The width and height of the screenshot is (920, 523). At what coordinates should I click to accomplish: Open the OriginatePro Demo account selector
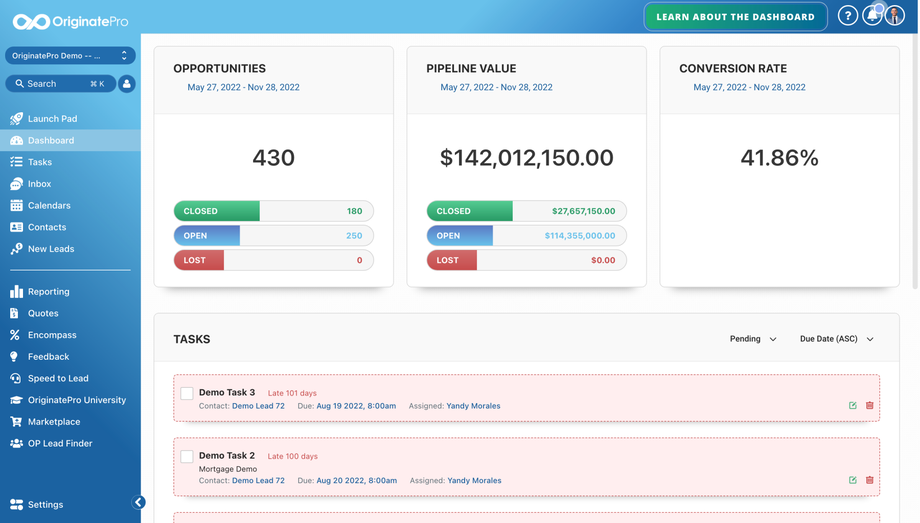(70, 56)
